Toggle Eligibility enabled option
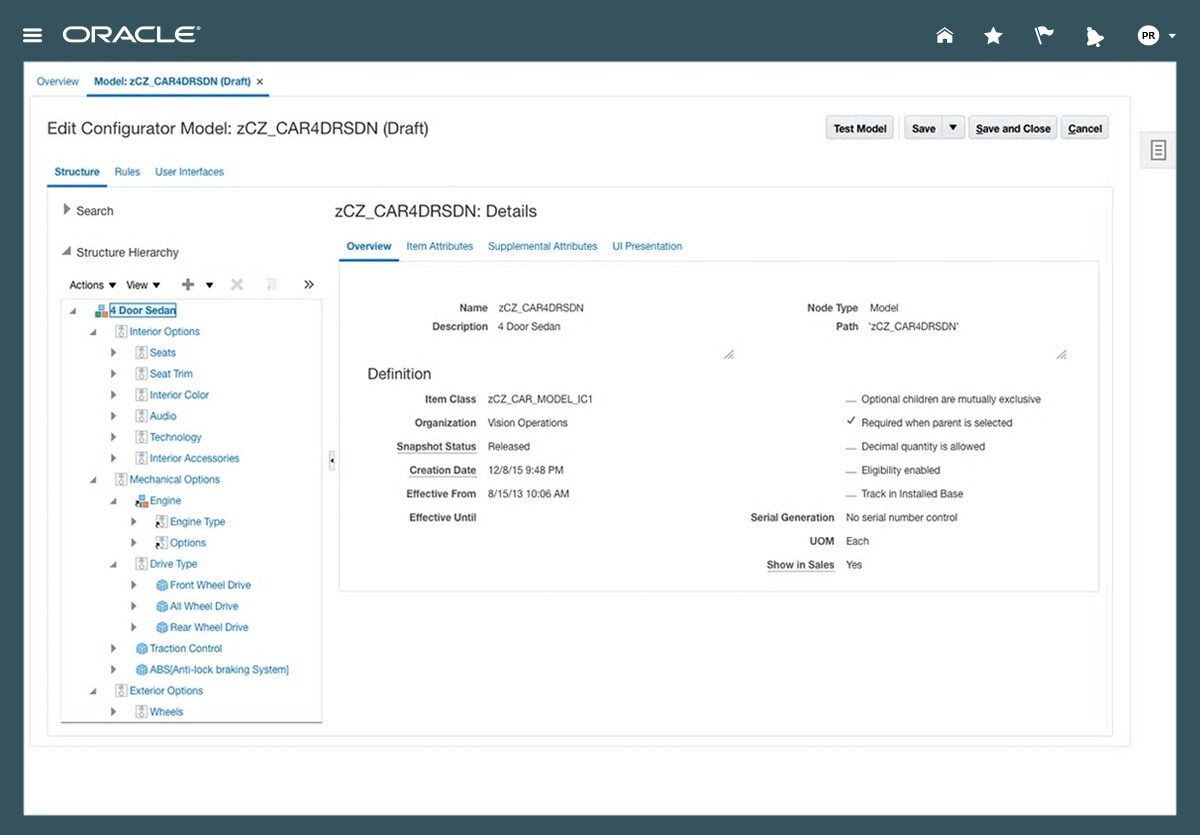The width and height of the screenshot is (1200, 835). pos(850,470)
